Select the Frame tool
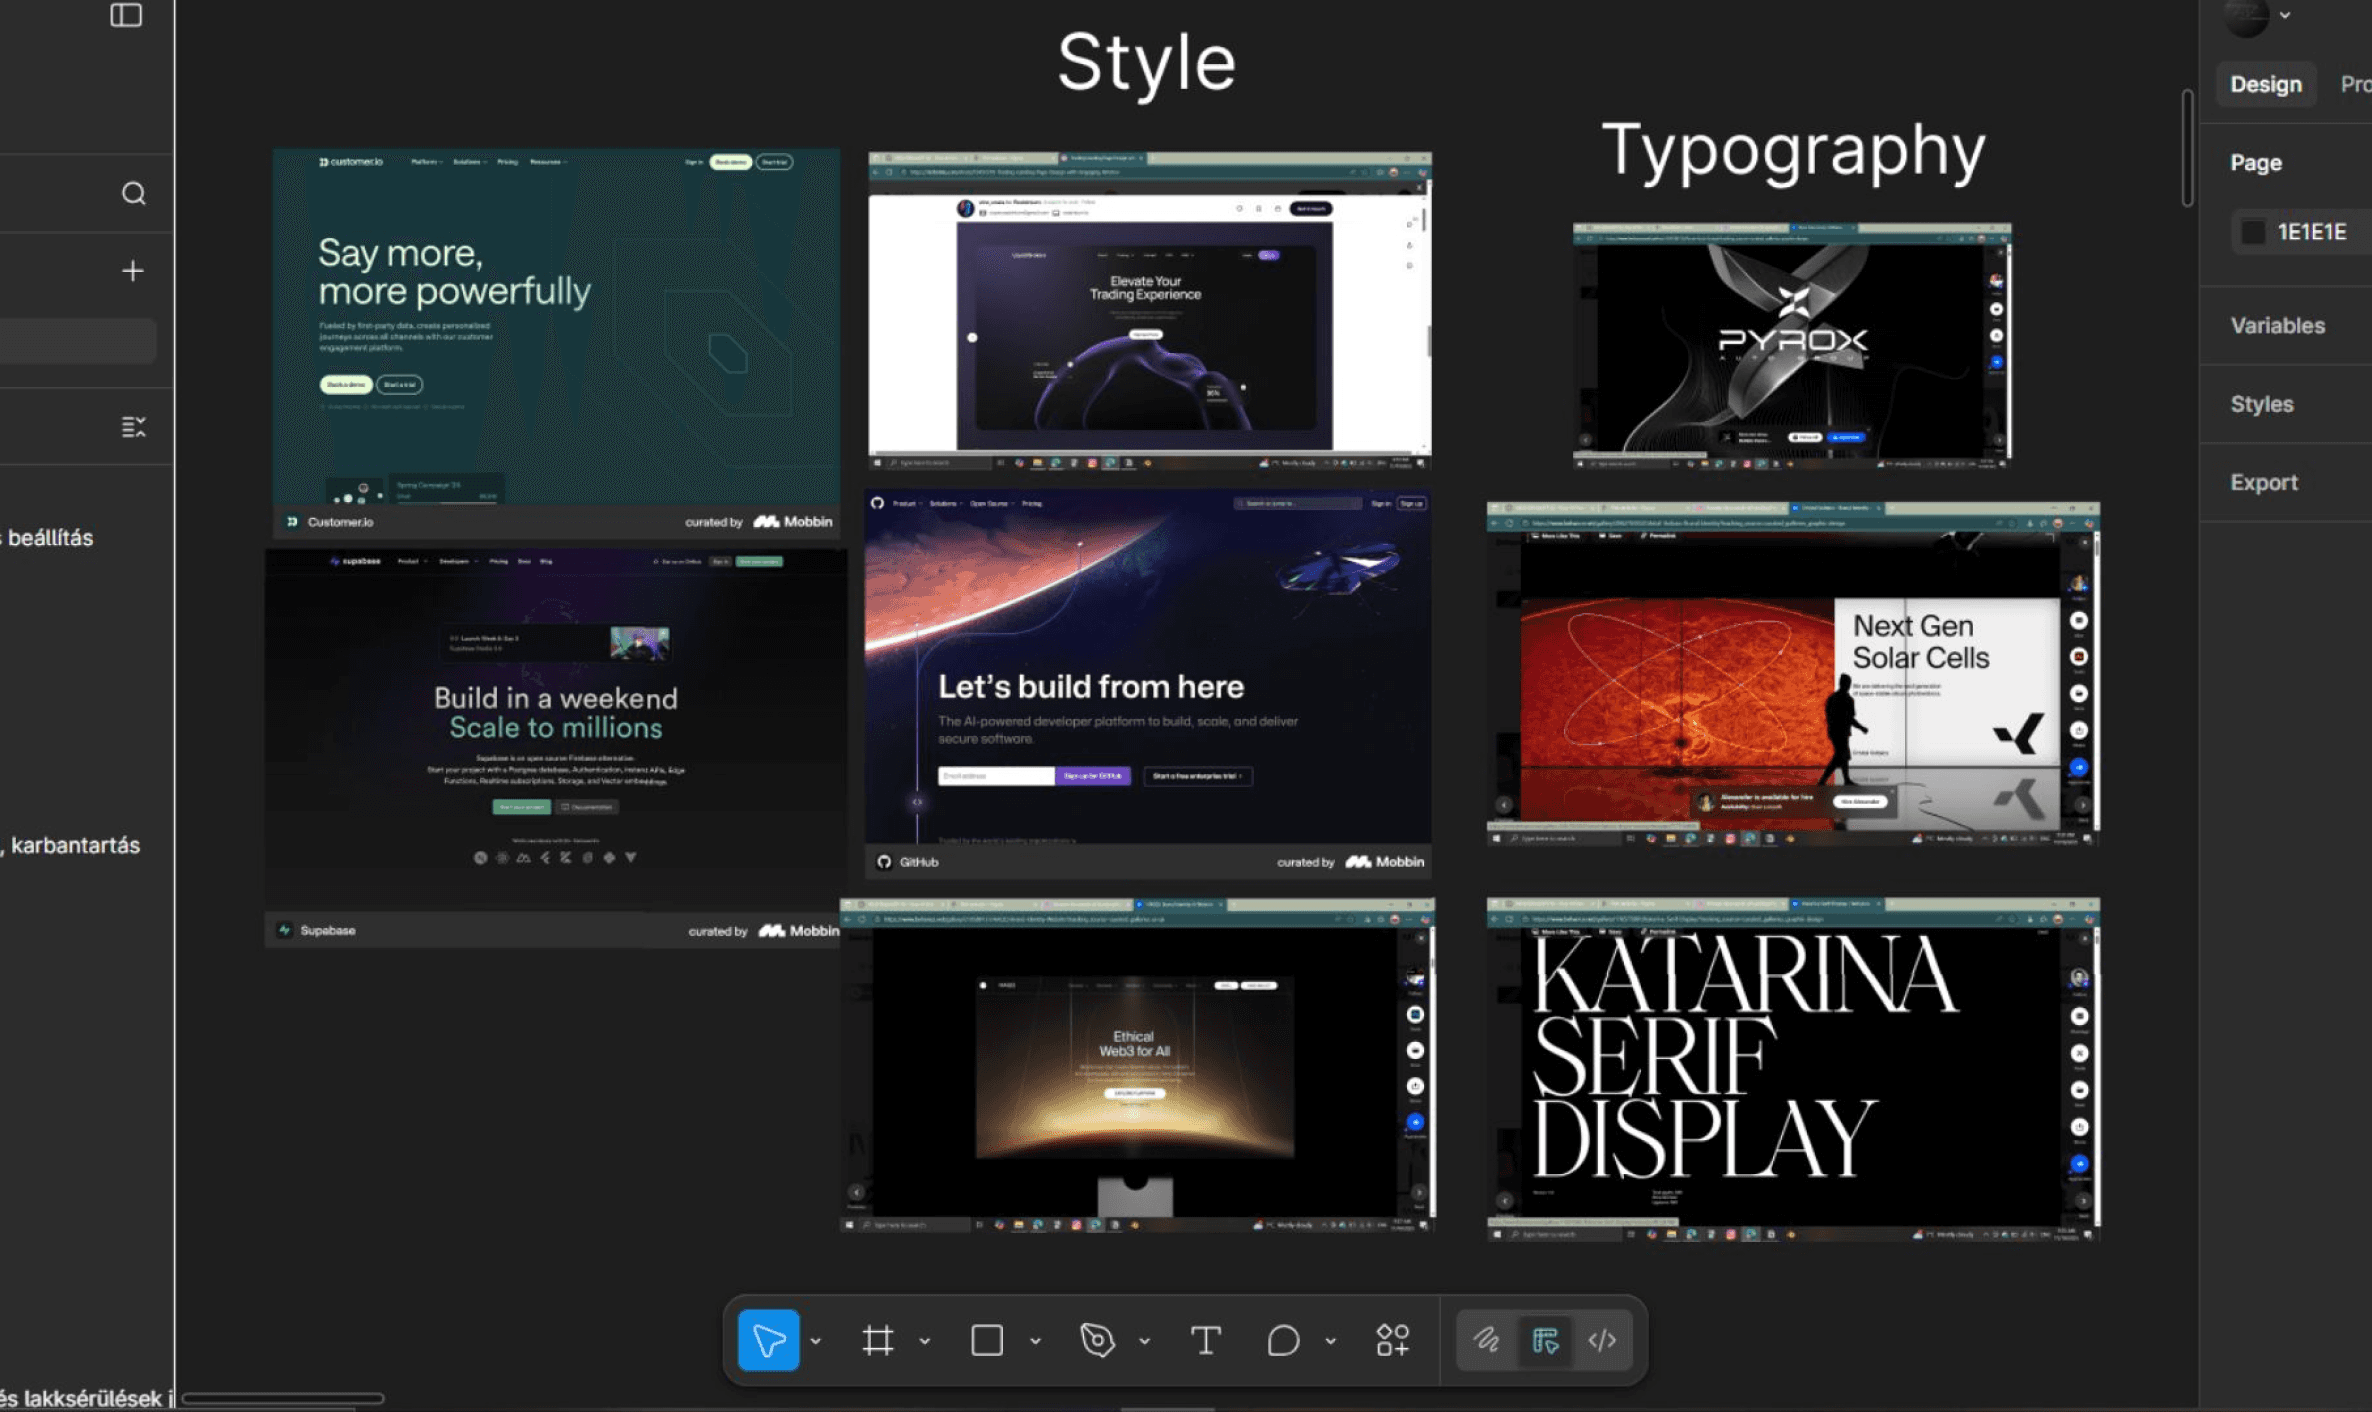The width and height of the screenshot is (2372, 1412). (877, 1340)
